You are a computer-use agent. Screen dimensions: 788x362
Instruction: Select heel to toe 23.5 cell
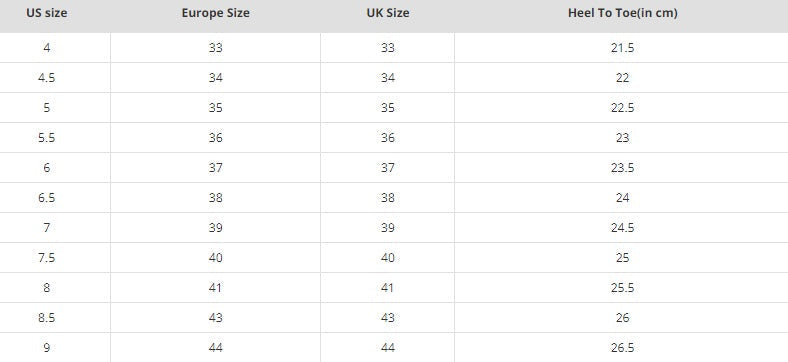[623, 168]
